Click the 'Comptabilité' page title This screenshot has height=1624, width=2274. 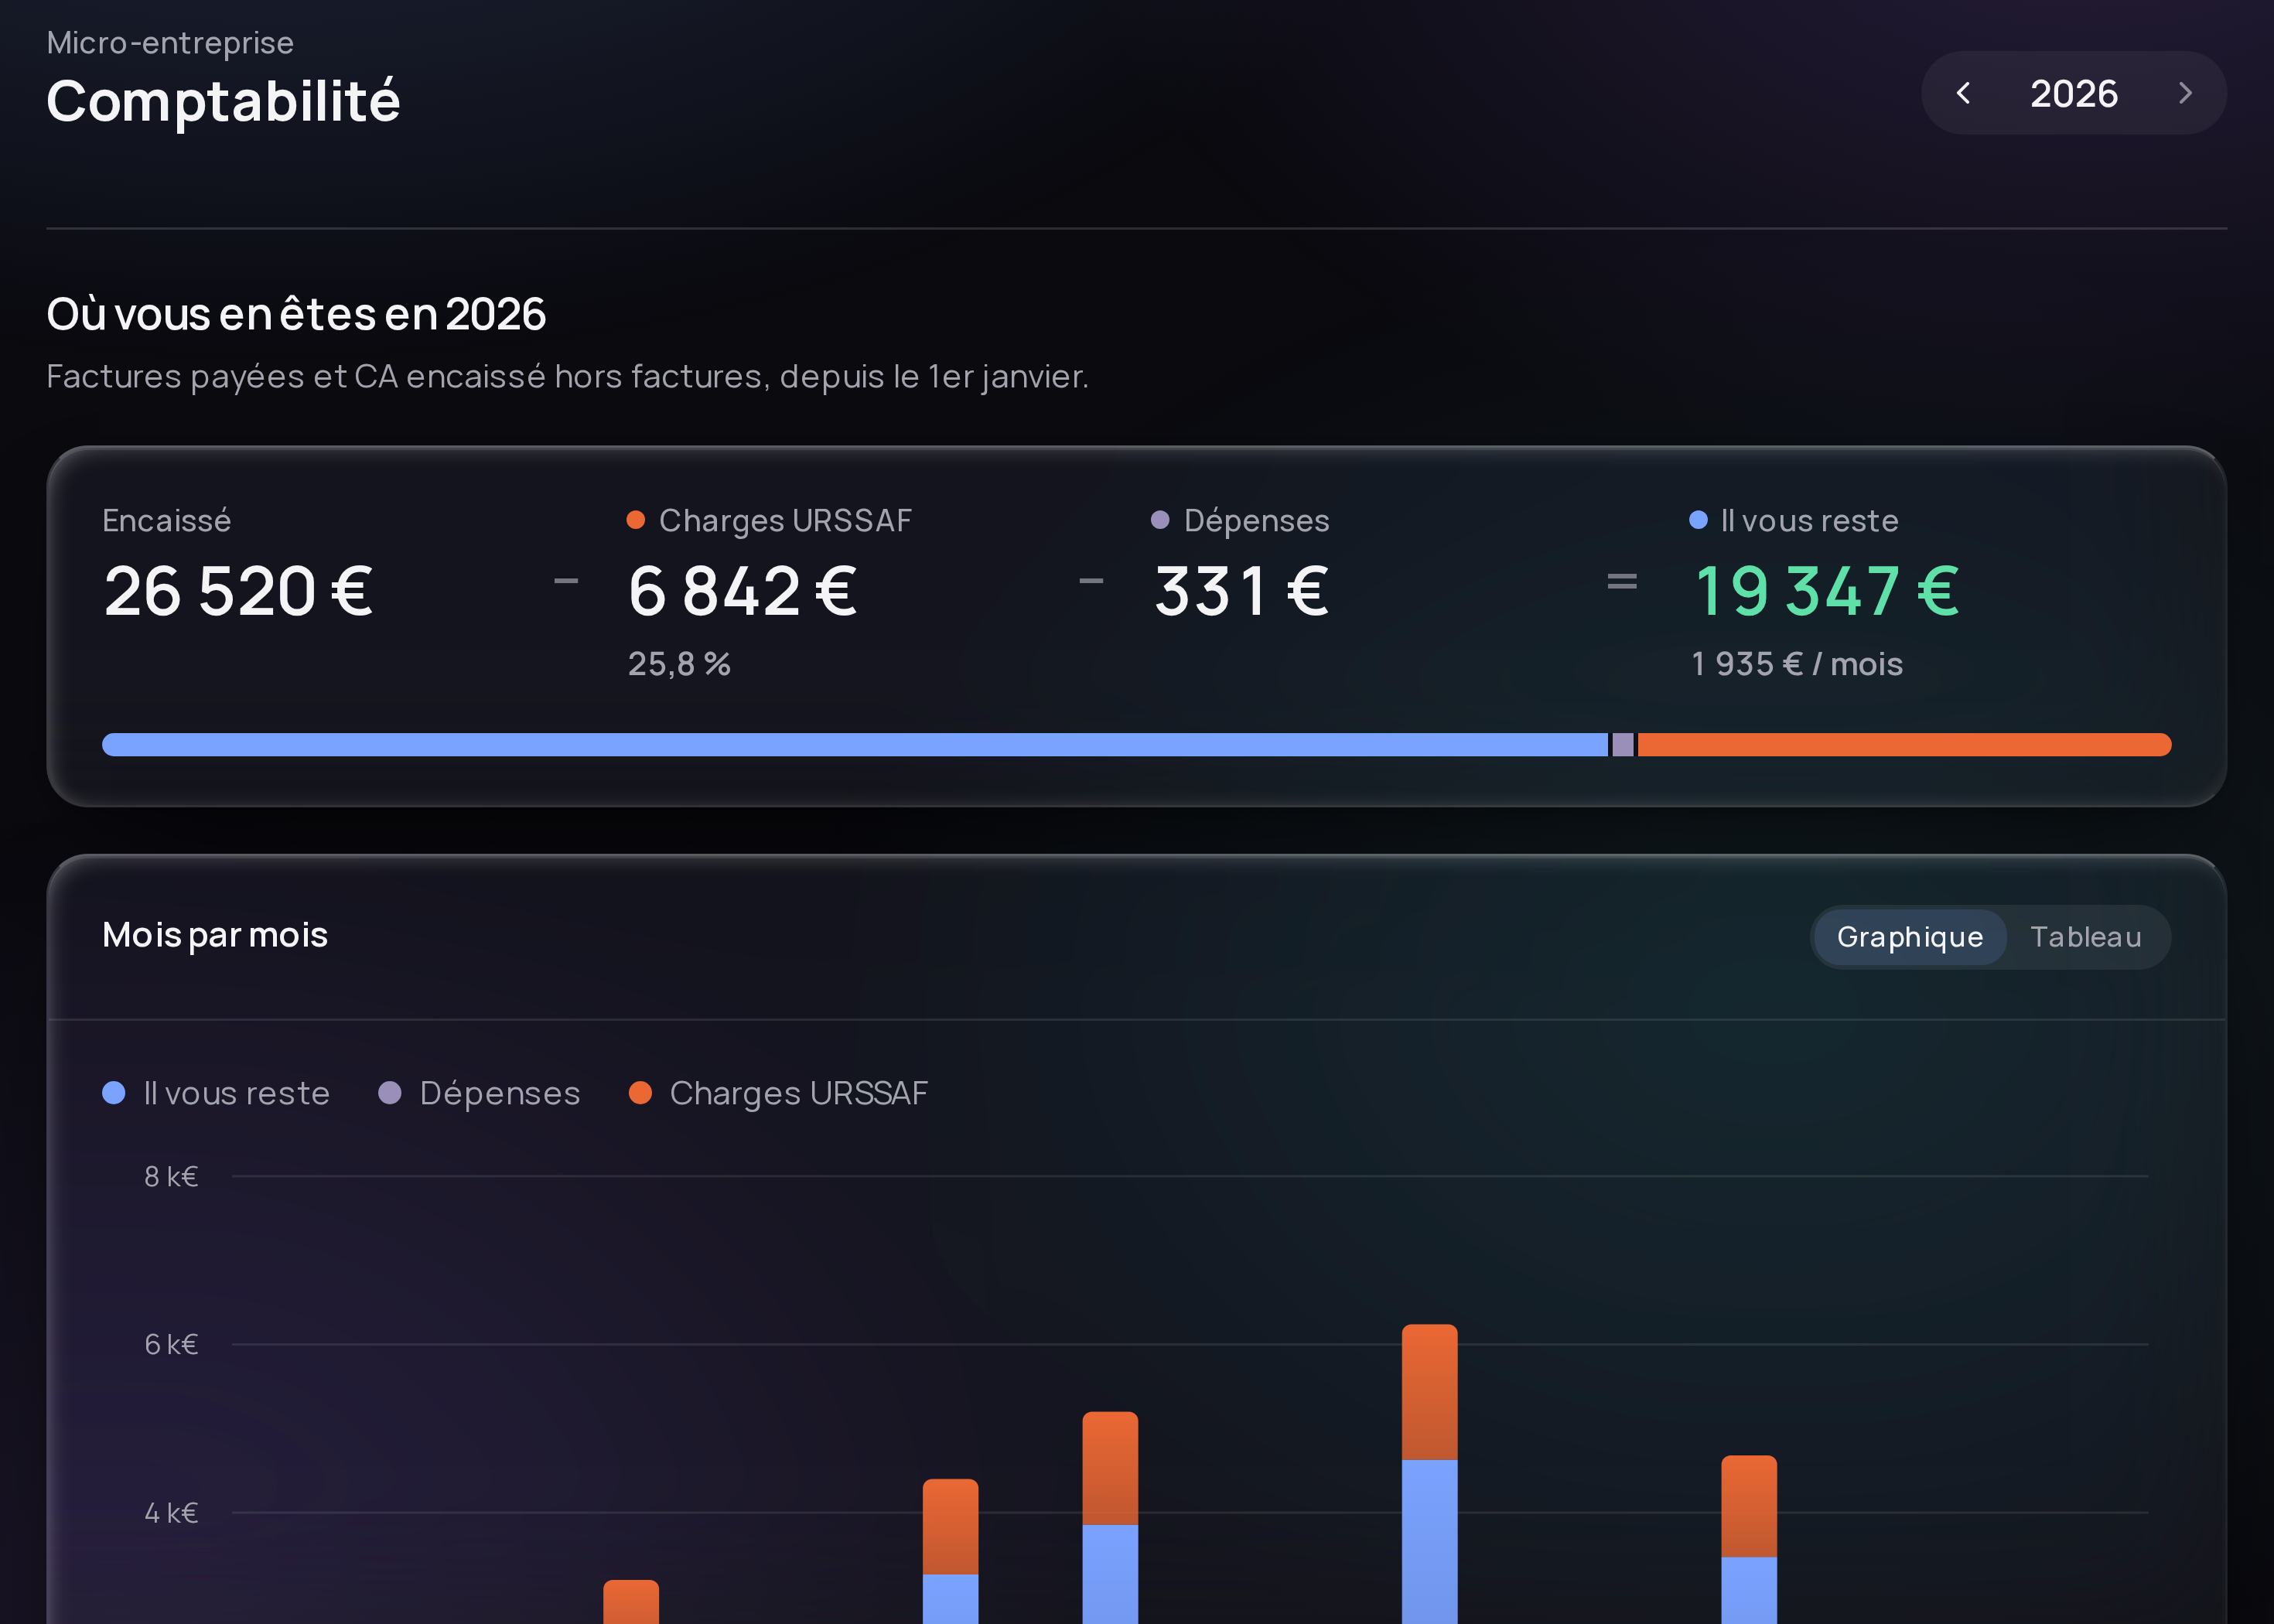(x=223, y=101)
